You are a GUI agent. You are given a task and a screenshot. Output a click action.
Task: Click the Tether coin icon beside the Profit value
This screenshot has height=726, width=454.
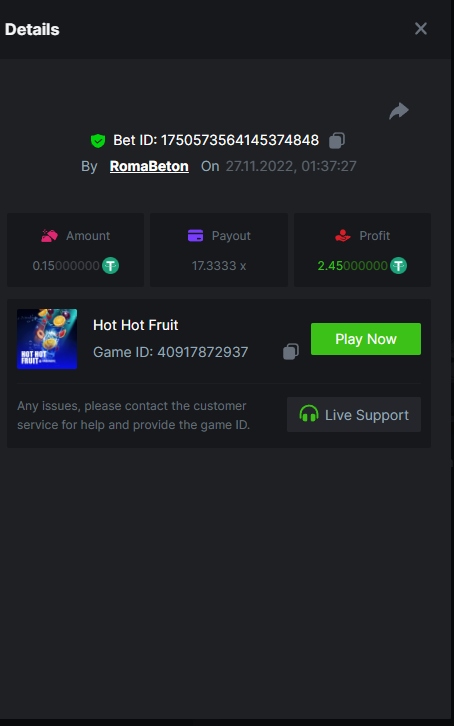point(398,266)
